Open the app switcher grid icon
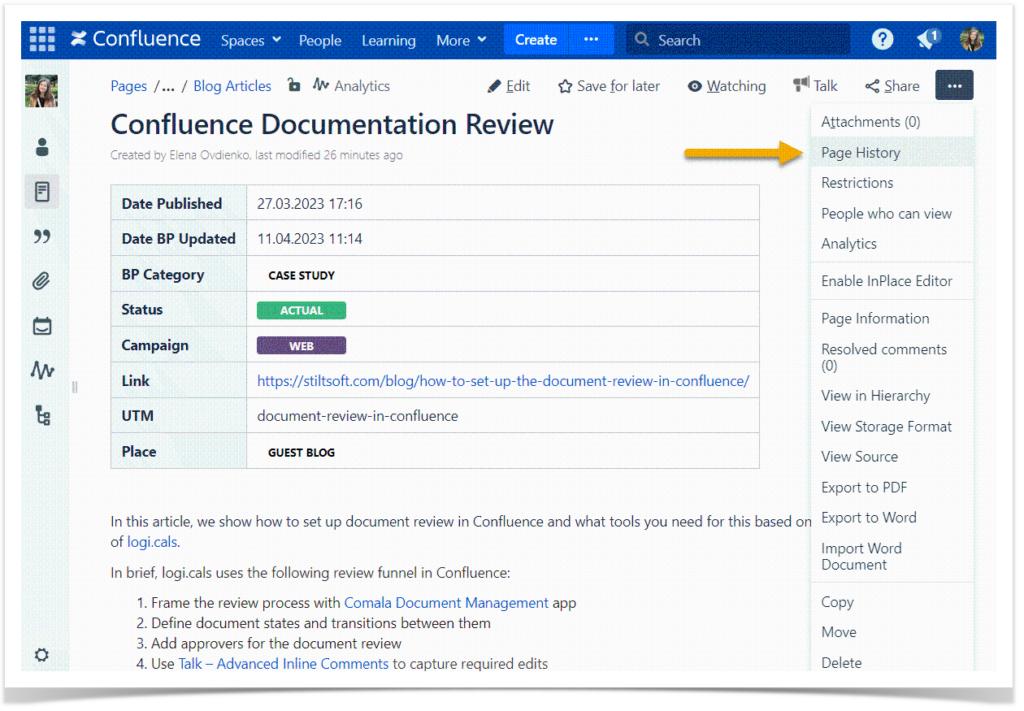 click(41, 39)
